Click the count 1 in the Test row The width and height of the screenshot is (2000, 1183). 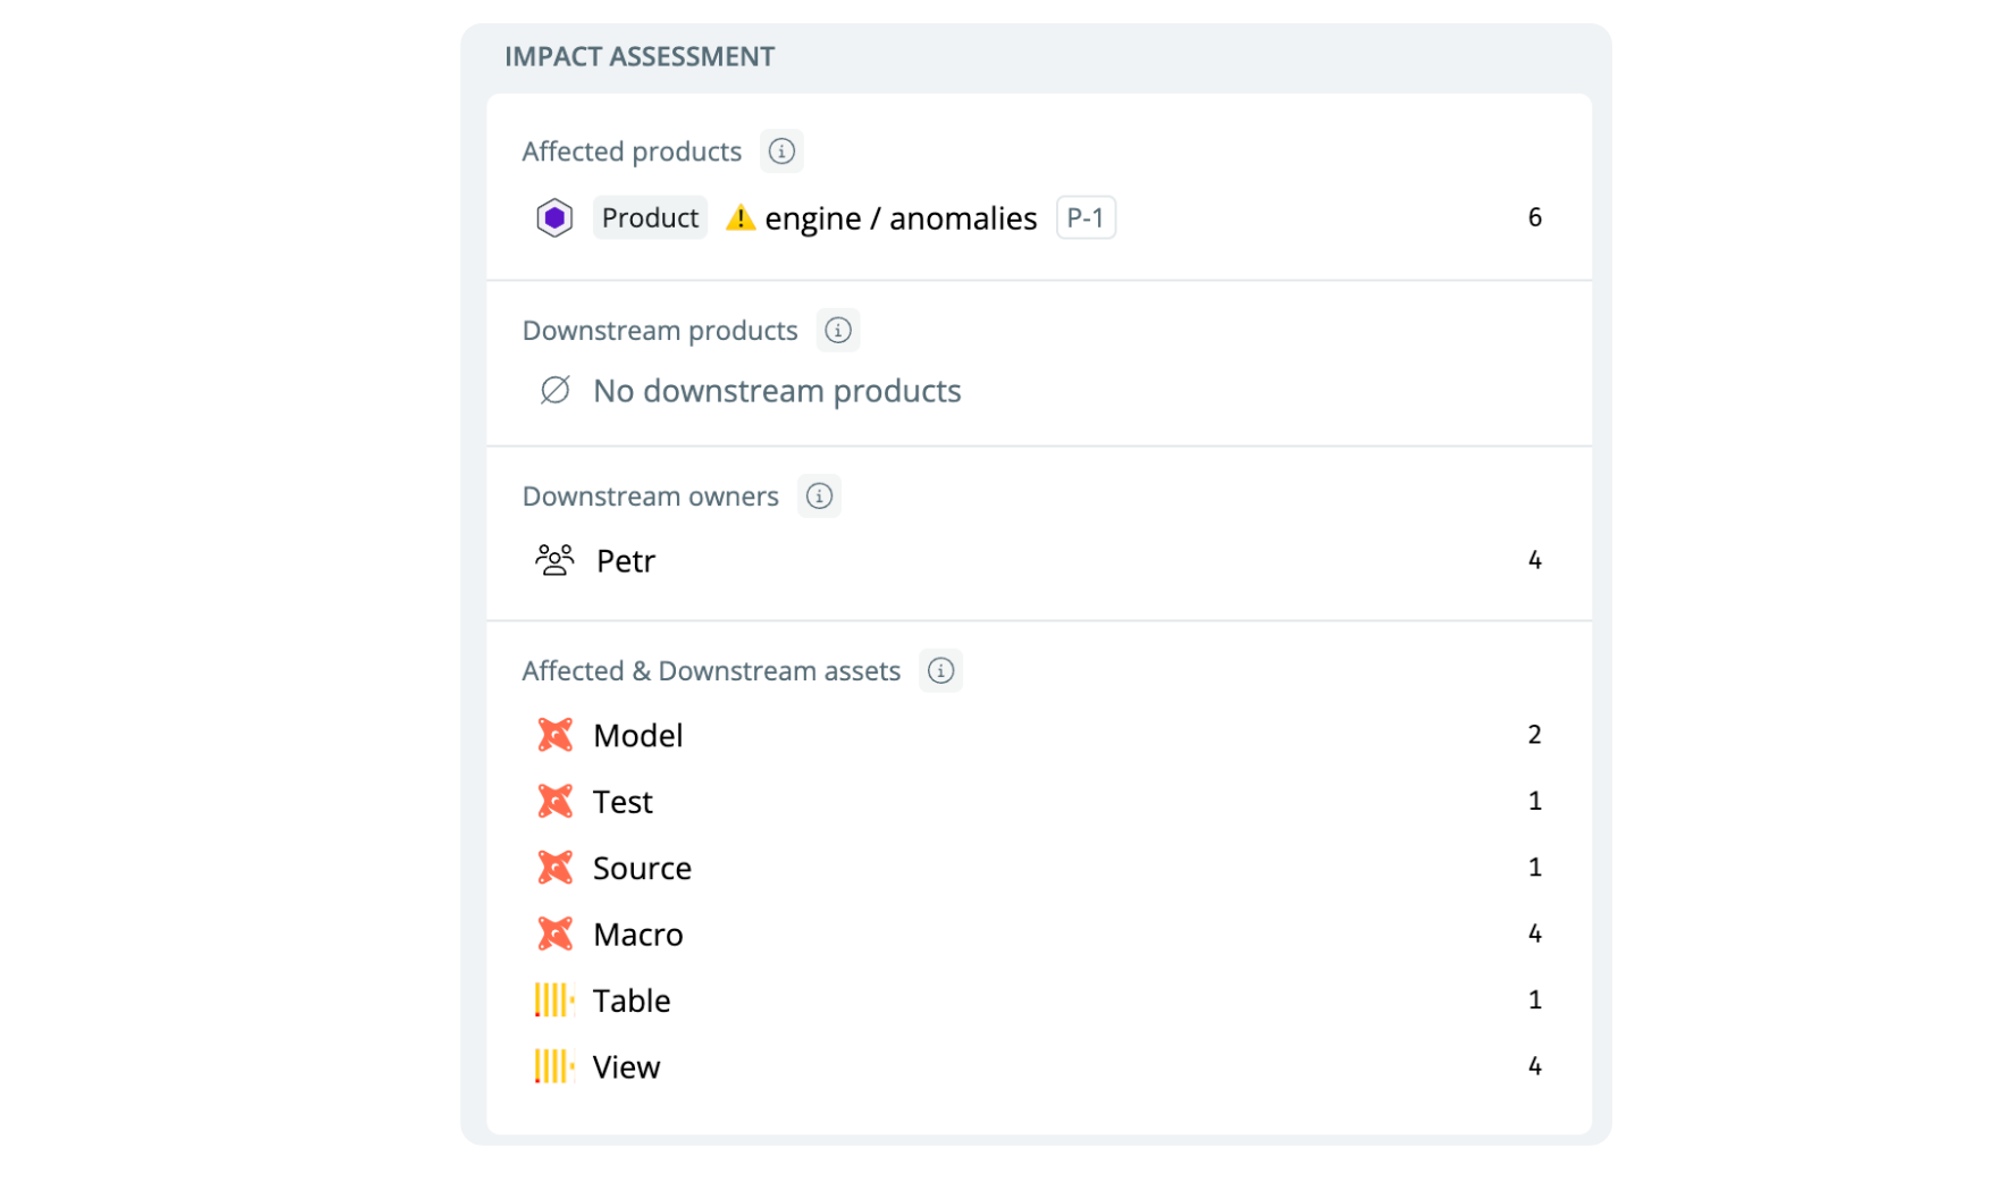1534,801
